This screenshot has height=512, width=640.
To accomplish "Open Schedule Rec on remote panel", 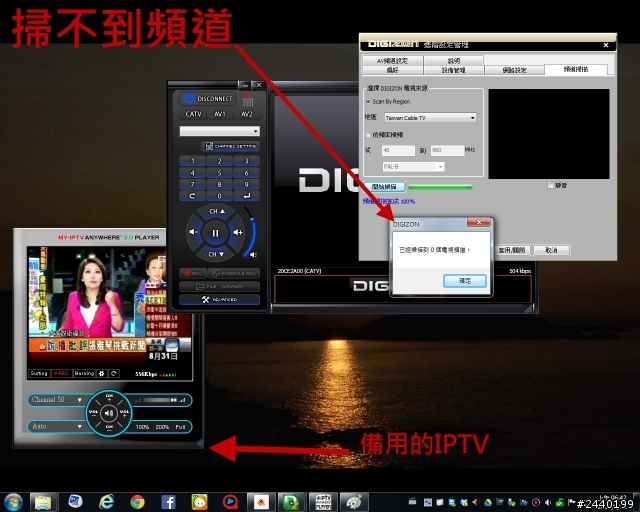I will tap(234, 273).
